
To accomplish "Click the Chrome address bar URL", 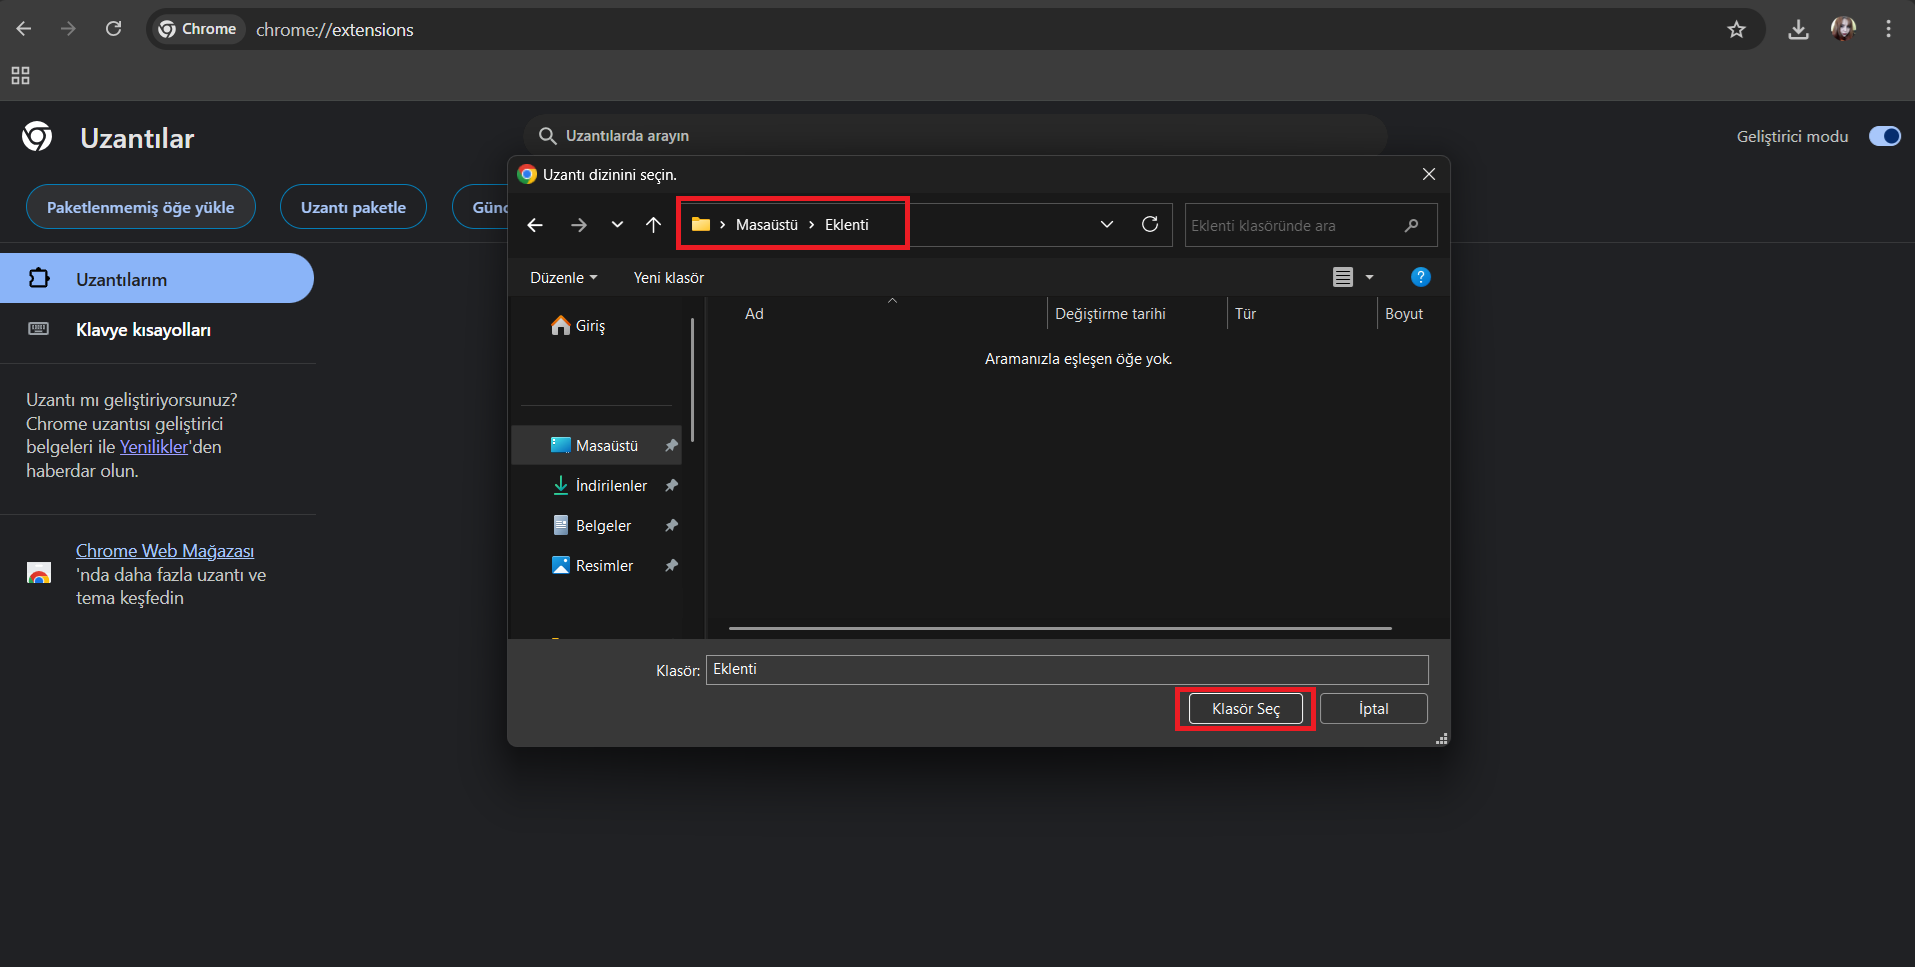I will (334, 30).
